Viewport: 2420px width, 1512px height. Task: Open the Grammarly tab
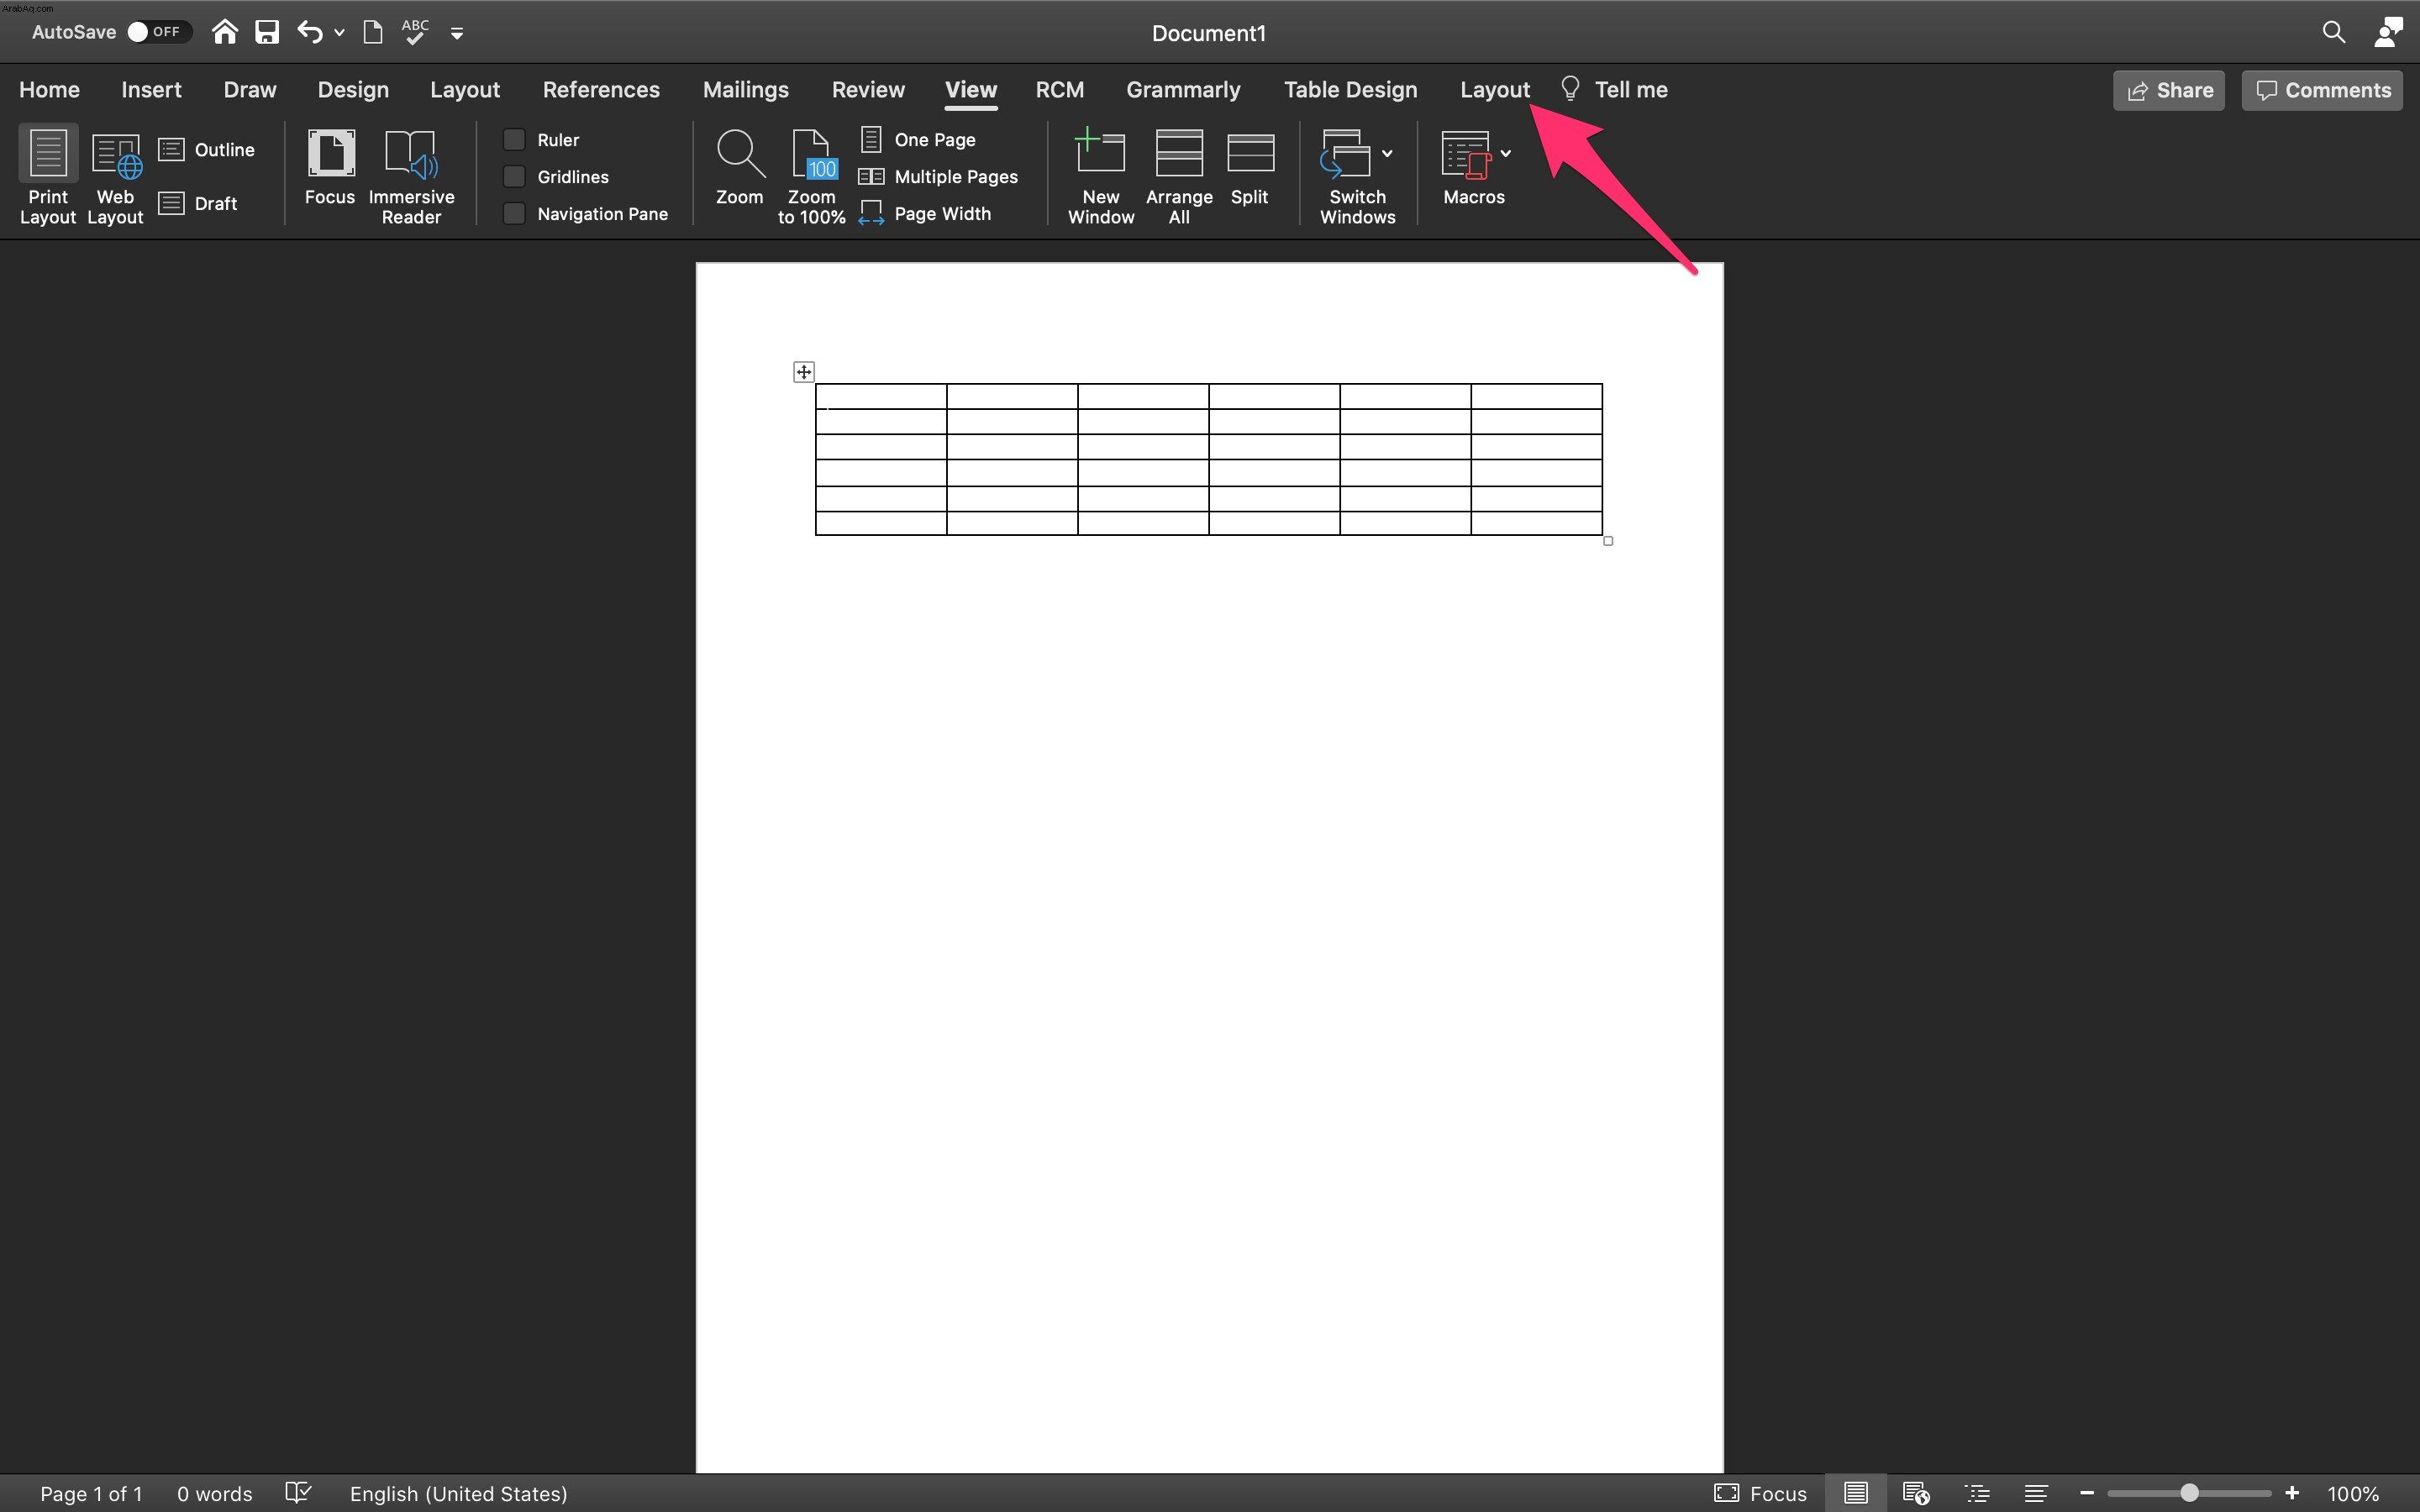point(1183,89)
